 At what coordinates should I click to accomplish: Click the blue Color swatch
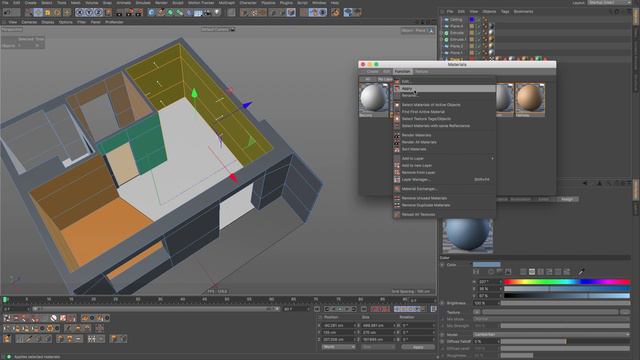tap(487, 265)
